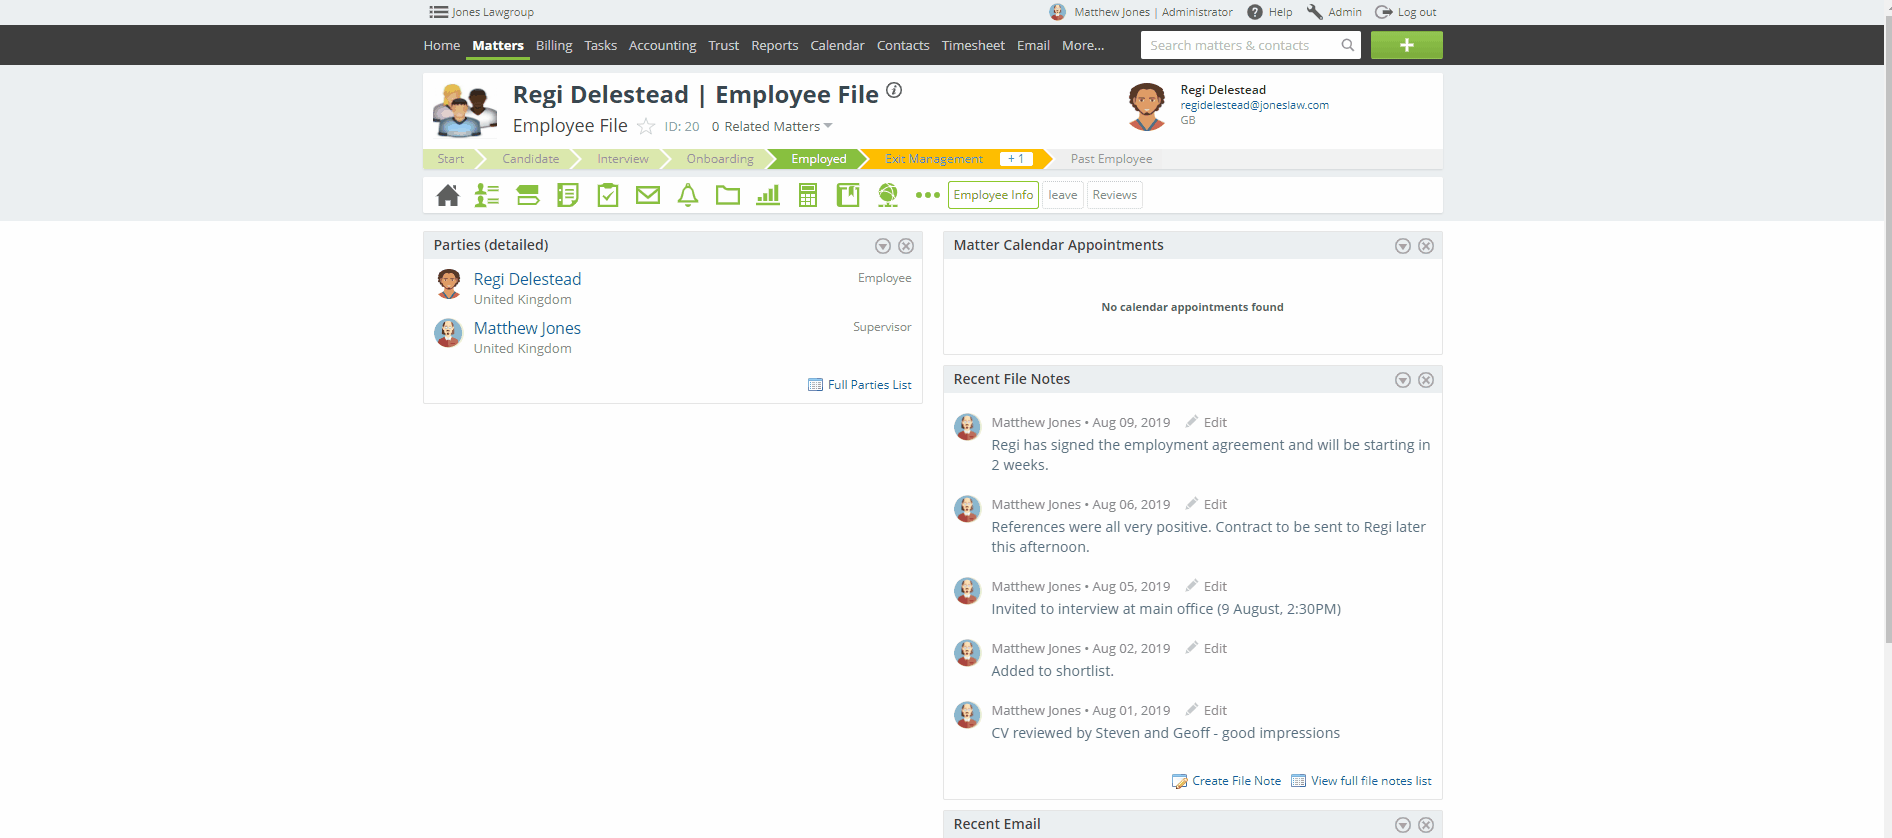Switch to the Reviews tab
The image size is (1892, 838).
click(1114, 195)
